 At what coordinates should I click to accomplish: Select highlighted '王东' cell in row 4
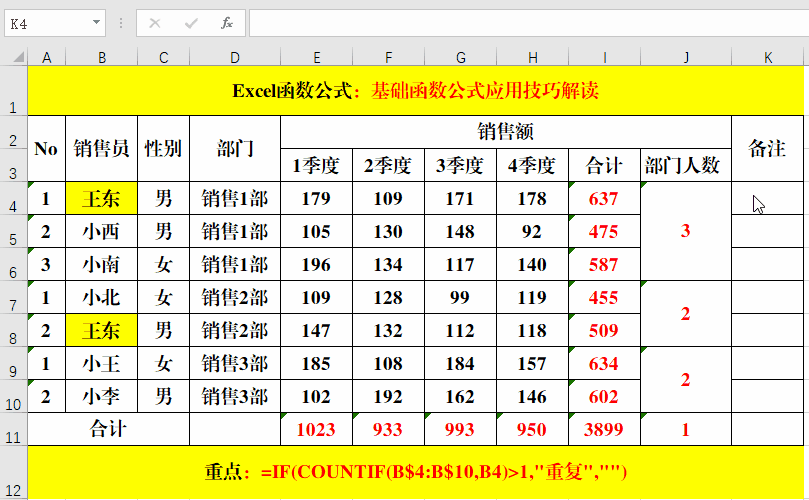tap(102, 198)
